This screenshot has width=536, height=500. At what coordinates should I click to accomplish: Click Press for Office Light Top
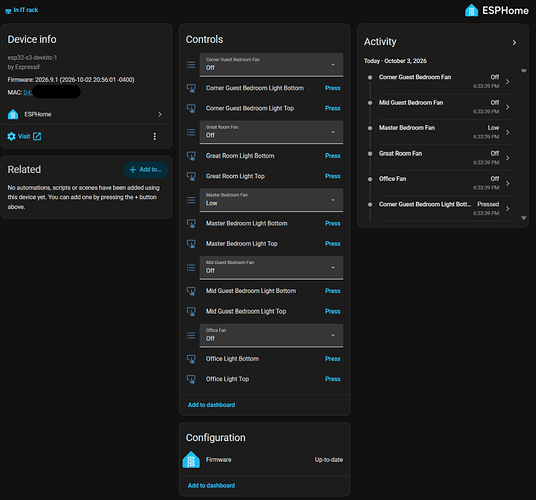point(333,379)
